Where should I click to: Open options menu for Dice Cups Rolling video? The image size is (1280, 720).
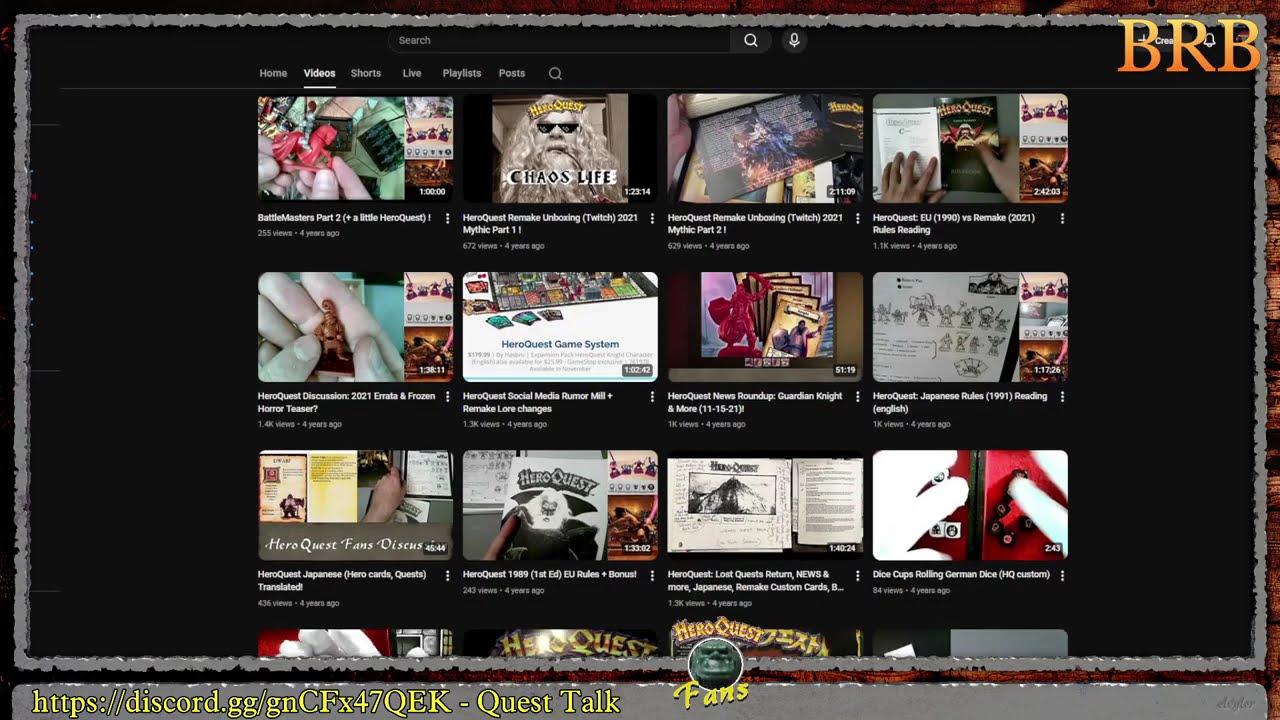pyautogui.click(x=1062, y=576)
